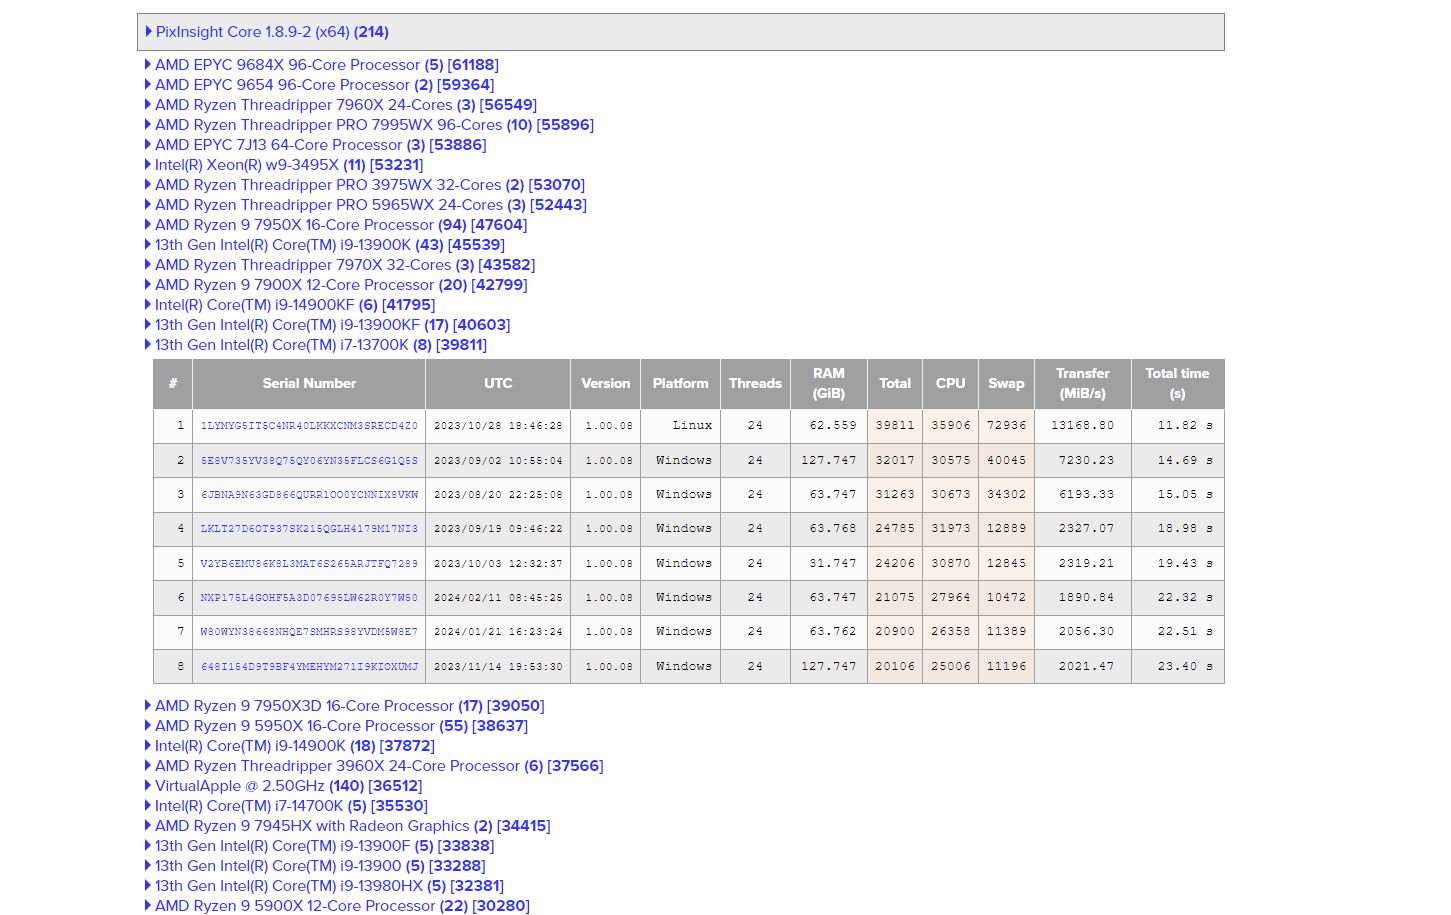
Task: Expand the 13th Gen Intel Core i9-13900 [33288] entry
Action: click(x=315, y=866)
